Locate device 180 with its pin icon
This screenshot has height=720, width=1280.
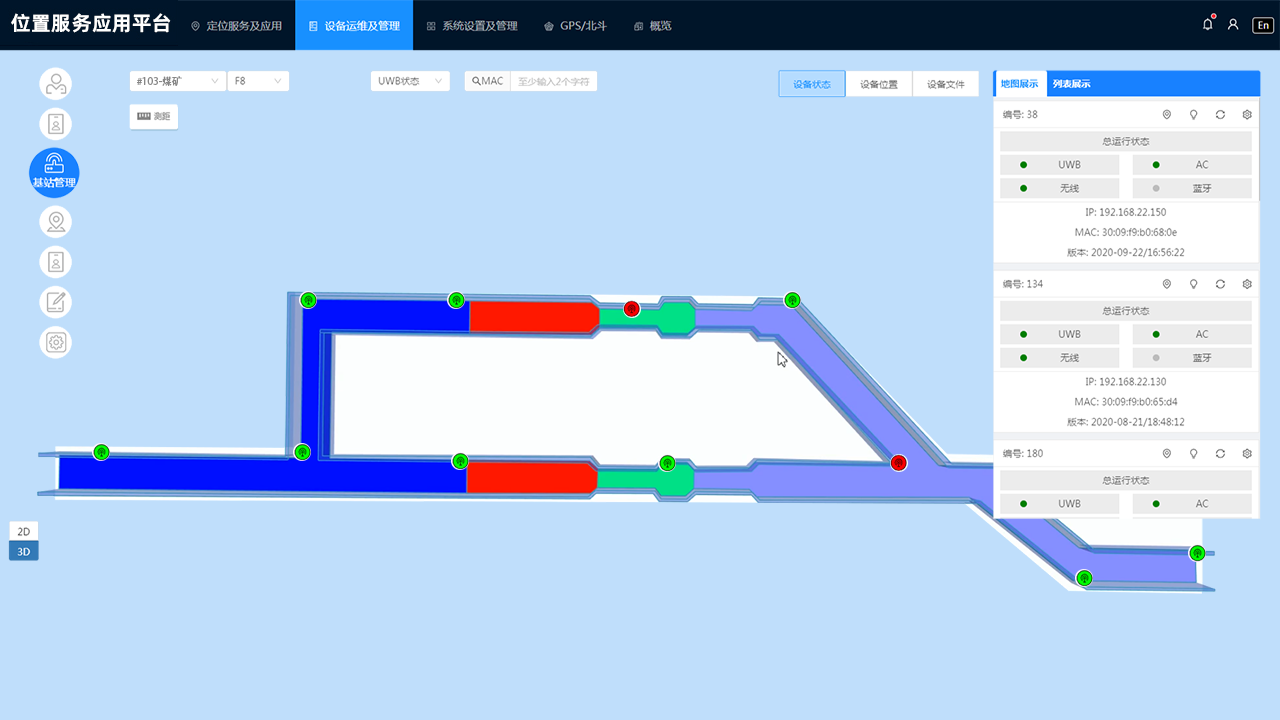tap(1166, 453)
